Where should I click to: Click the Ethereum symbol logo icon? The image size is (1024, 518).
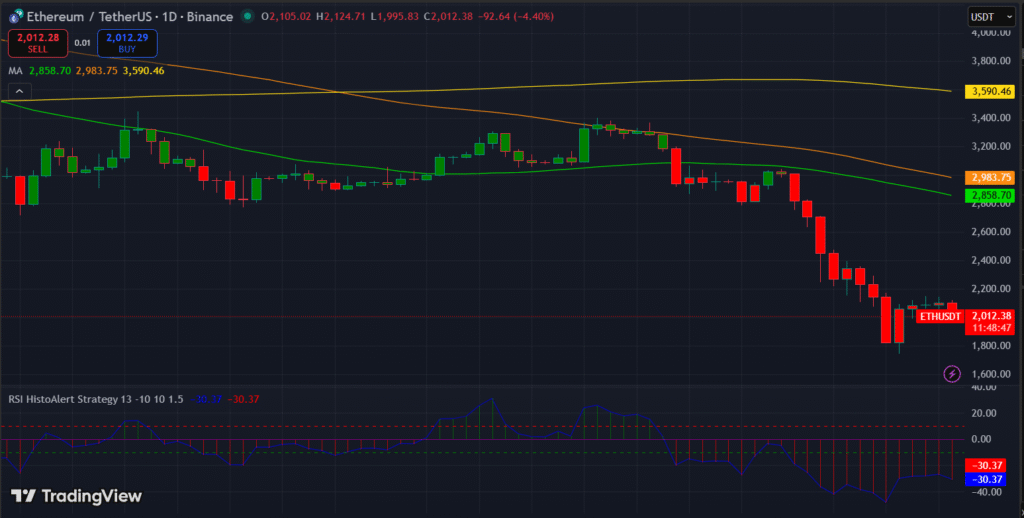[13, 15]
